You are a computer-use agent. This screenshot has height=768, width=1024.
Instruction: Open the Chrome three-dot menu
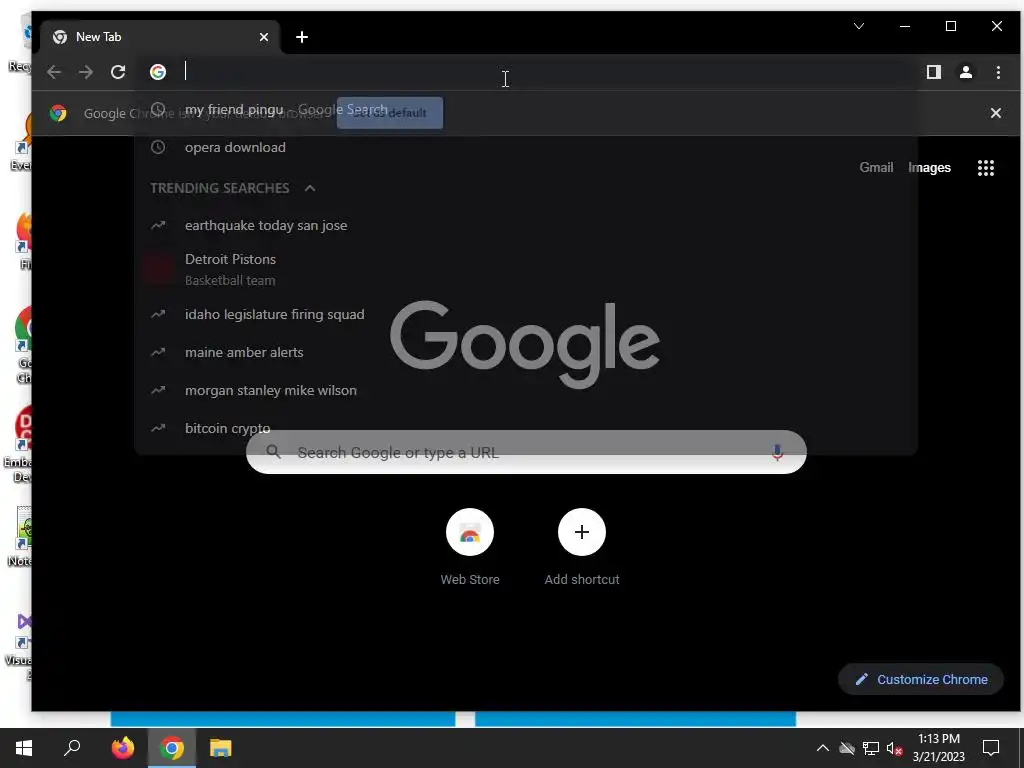click(x=998, y=72)
